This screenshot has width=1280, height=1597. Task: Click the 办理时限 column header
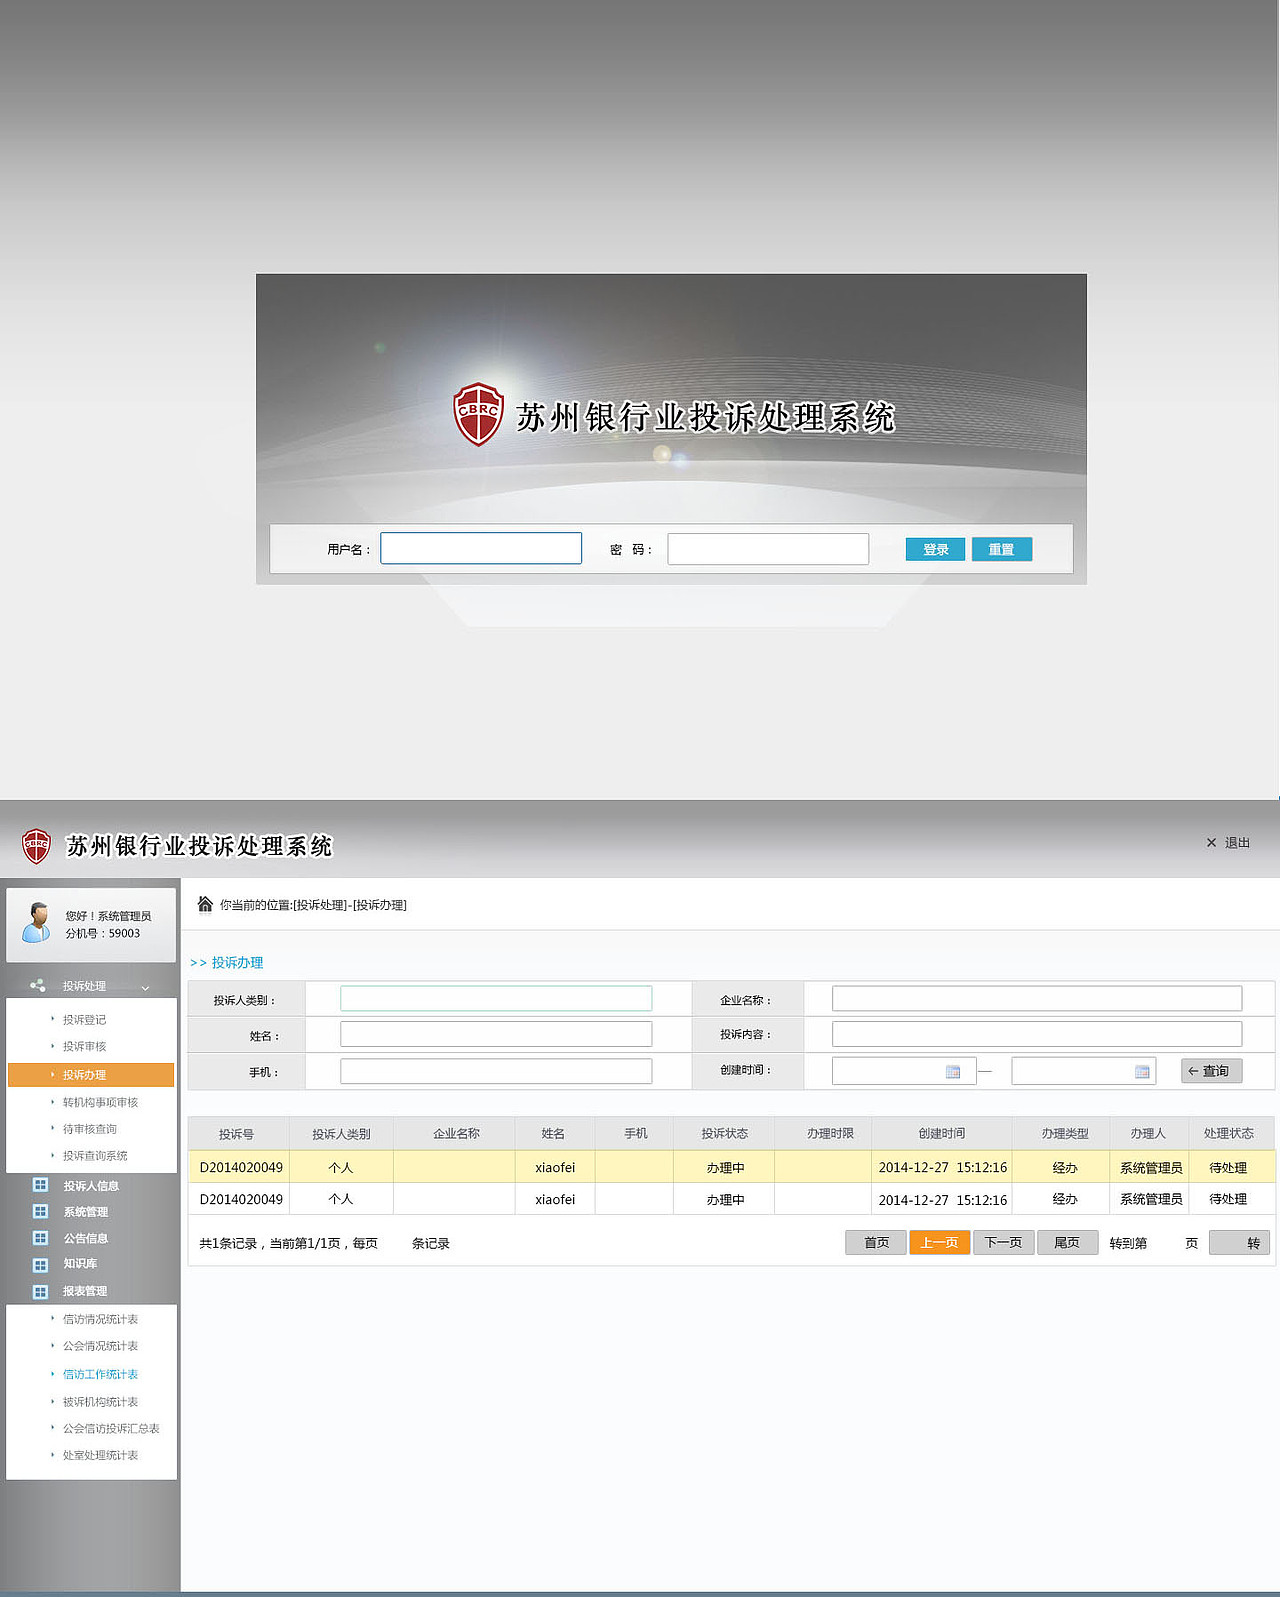click(830, 1133)
